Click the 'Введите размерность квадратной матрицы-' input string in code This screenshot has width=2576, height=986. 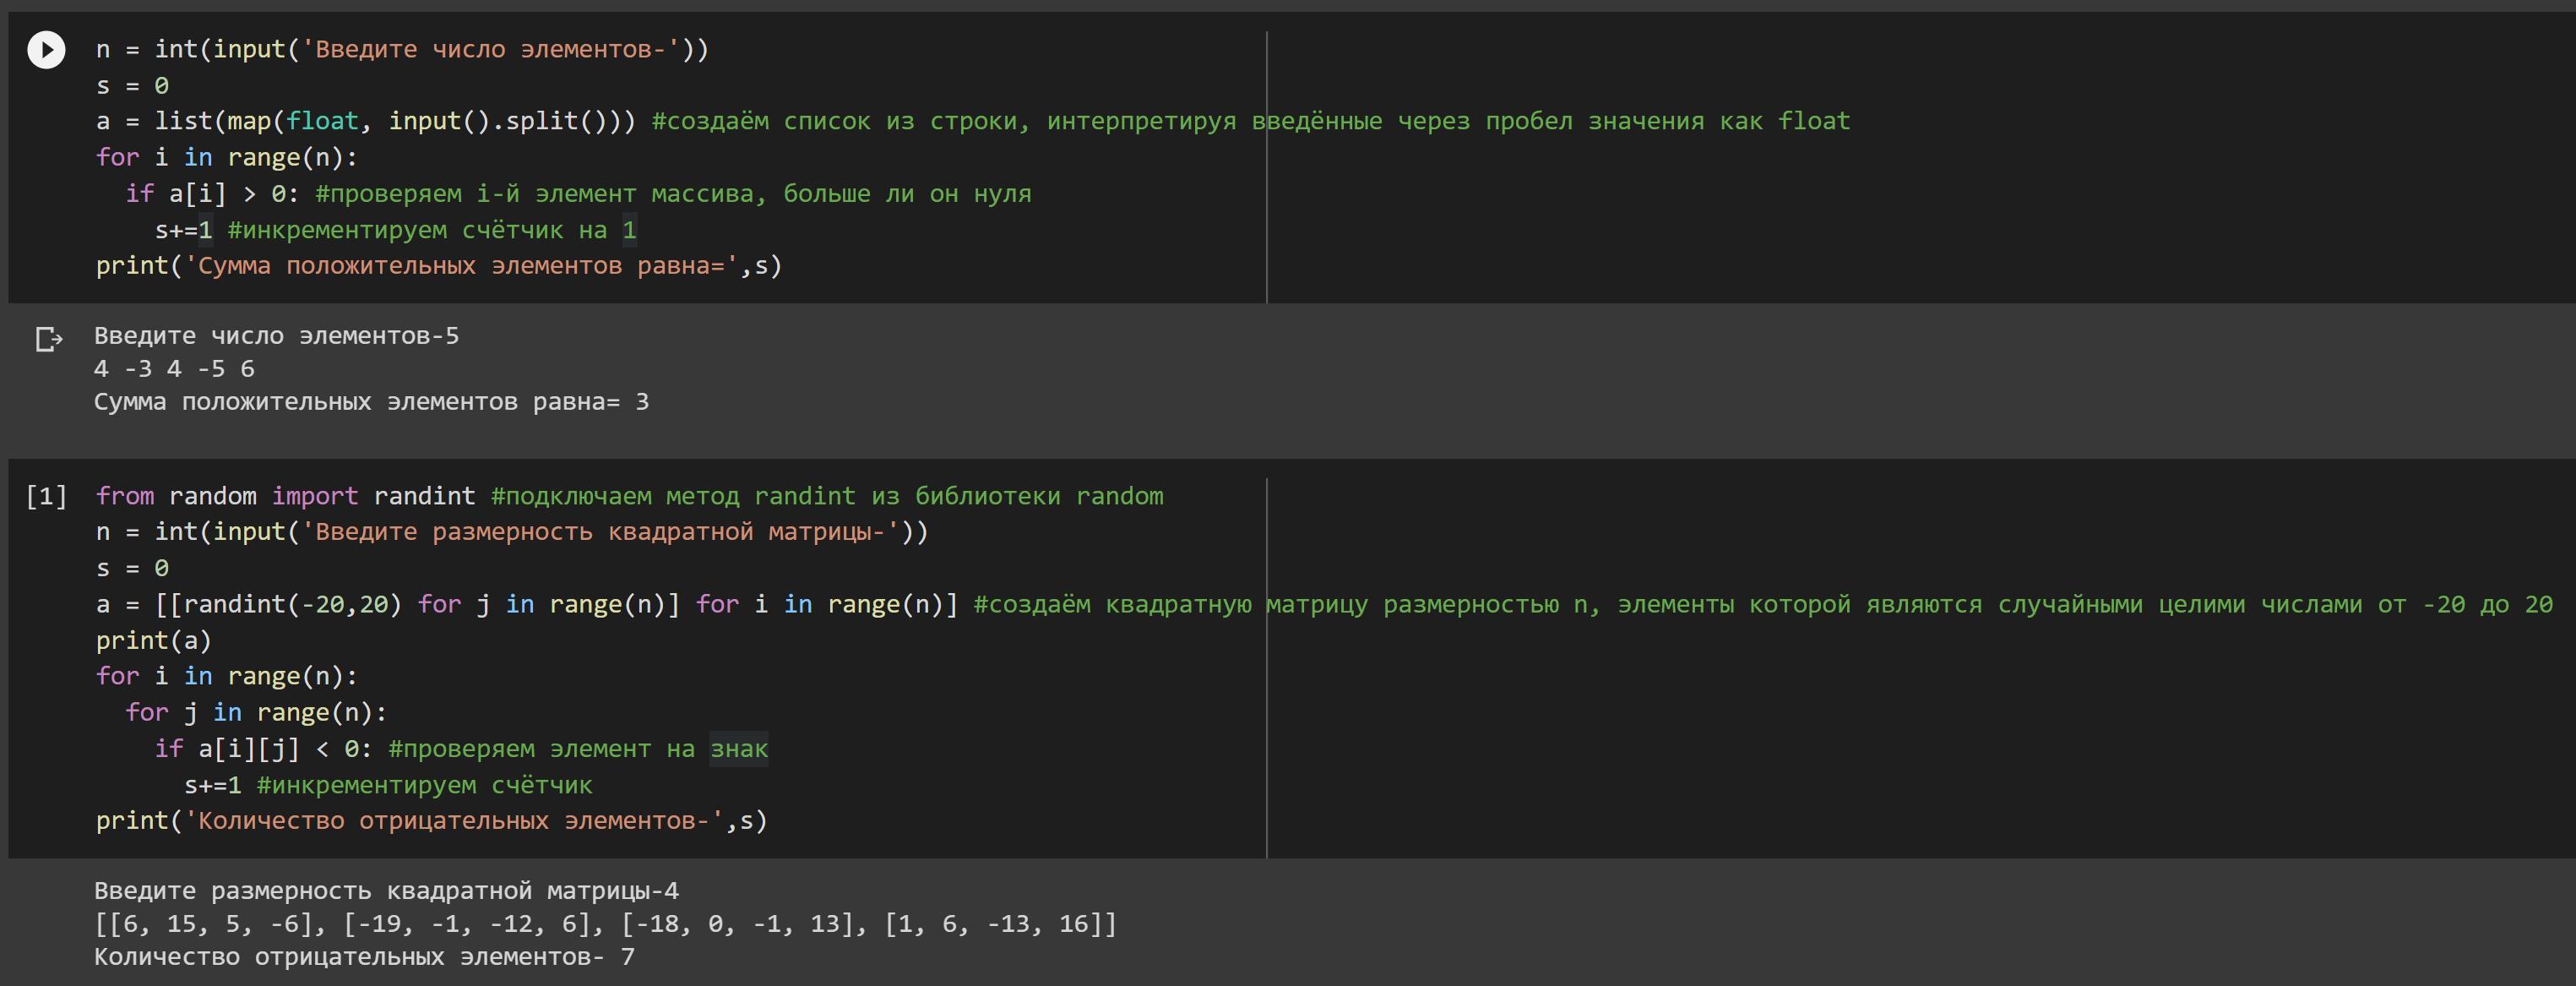(x=600, y=532)
